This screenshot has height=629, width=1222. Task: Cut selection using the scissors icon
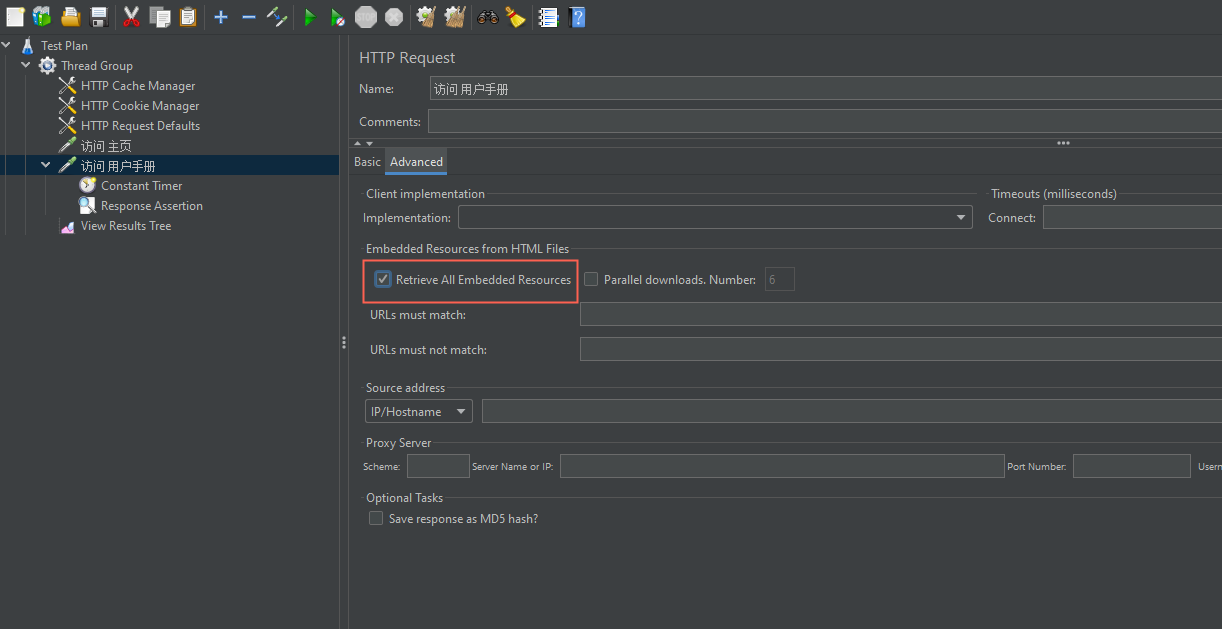(x=131, y=16)
